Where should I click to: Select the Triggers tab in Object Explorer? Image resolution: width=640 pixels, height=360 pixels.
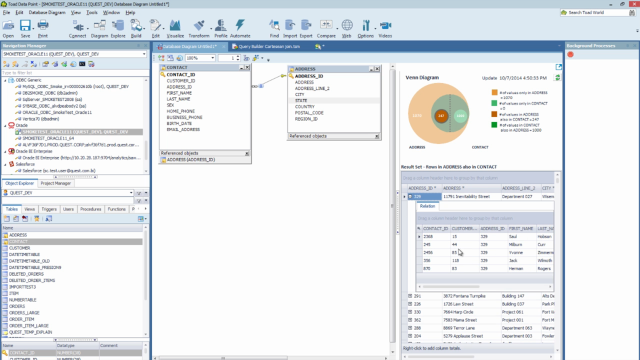point(49,209)
